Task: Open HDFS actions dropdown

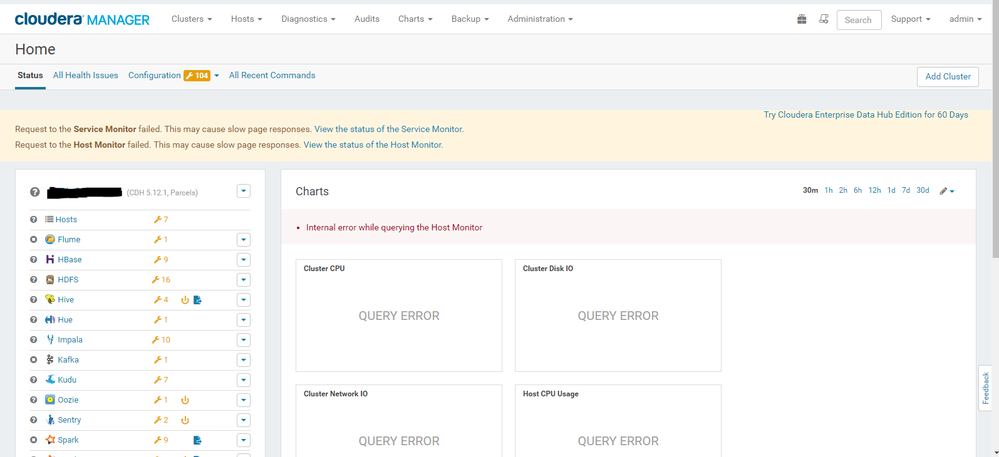Action: (243, 280)
